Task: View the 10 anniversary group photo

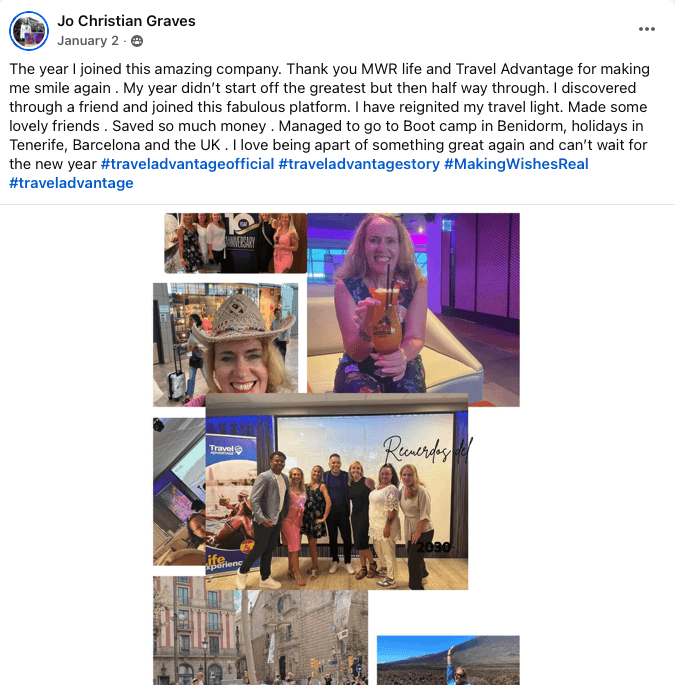Action: 235,243
